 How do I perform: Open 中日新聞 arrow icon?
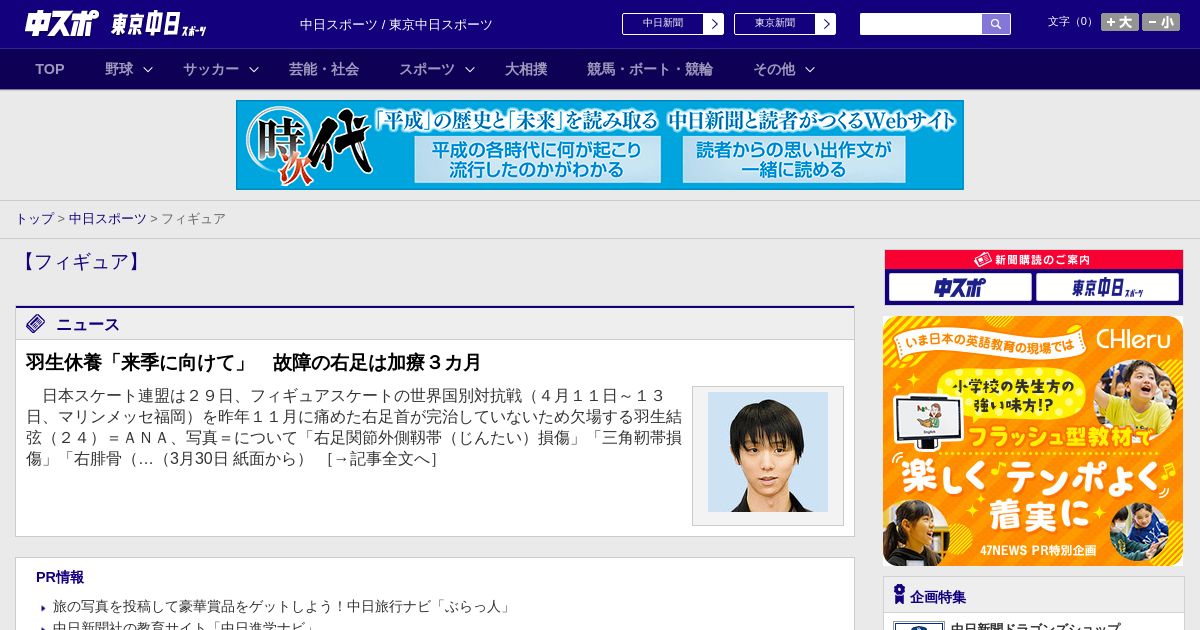tap(714, 24)
